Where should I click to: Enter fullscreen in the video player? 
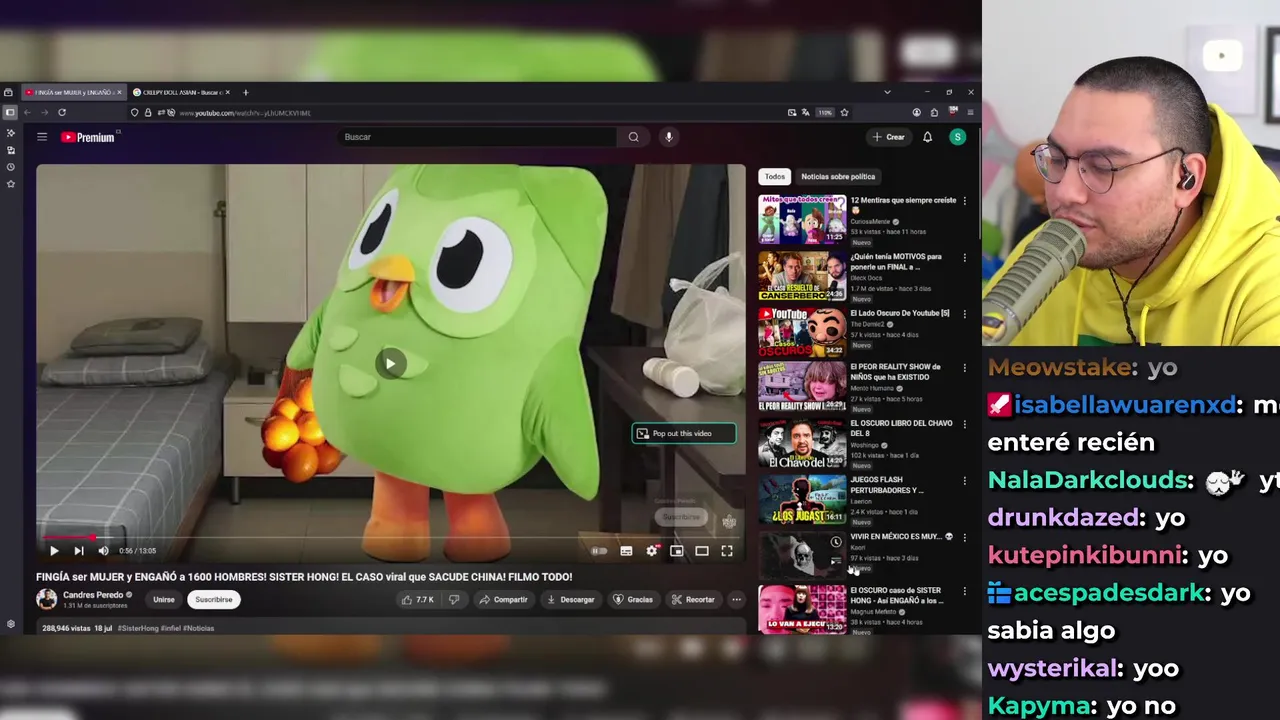[x=727, y=551]
